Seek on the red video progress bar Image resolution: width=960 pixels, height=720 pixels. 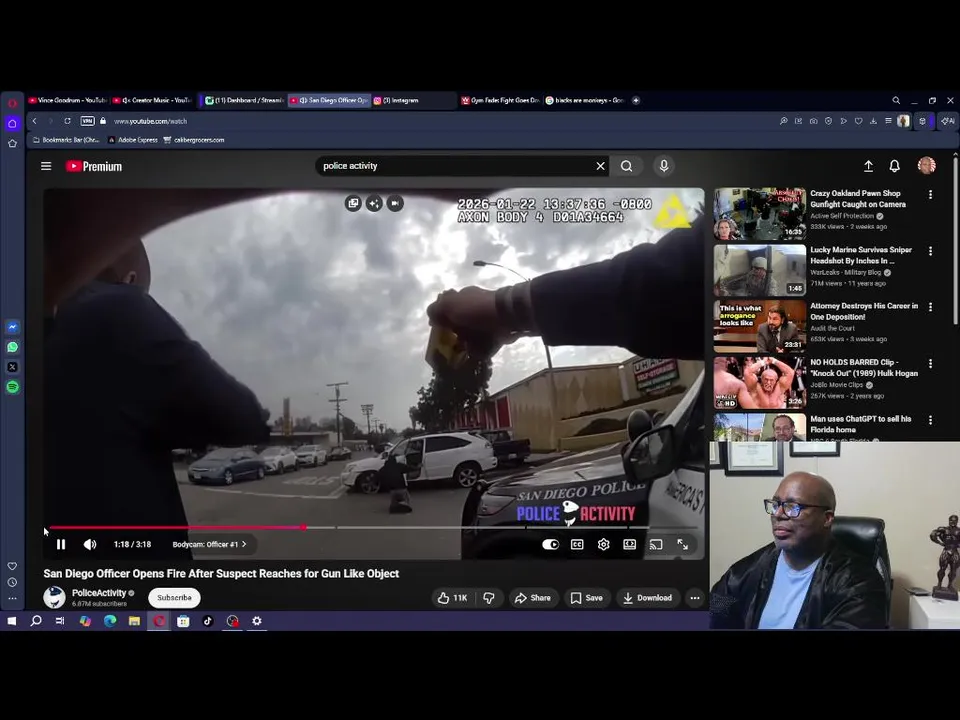pyautogui.click(x=176, y=527)
